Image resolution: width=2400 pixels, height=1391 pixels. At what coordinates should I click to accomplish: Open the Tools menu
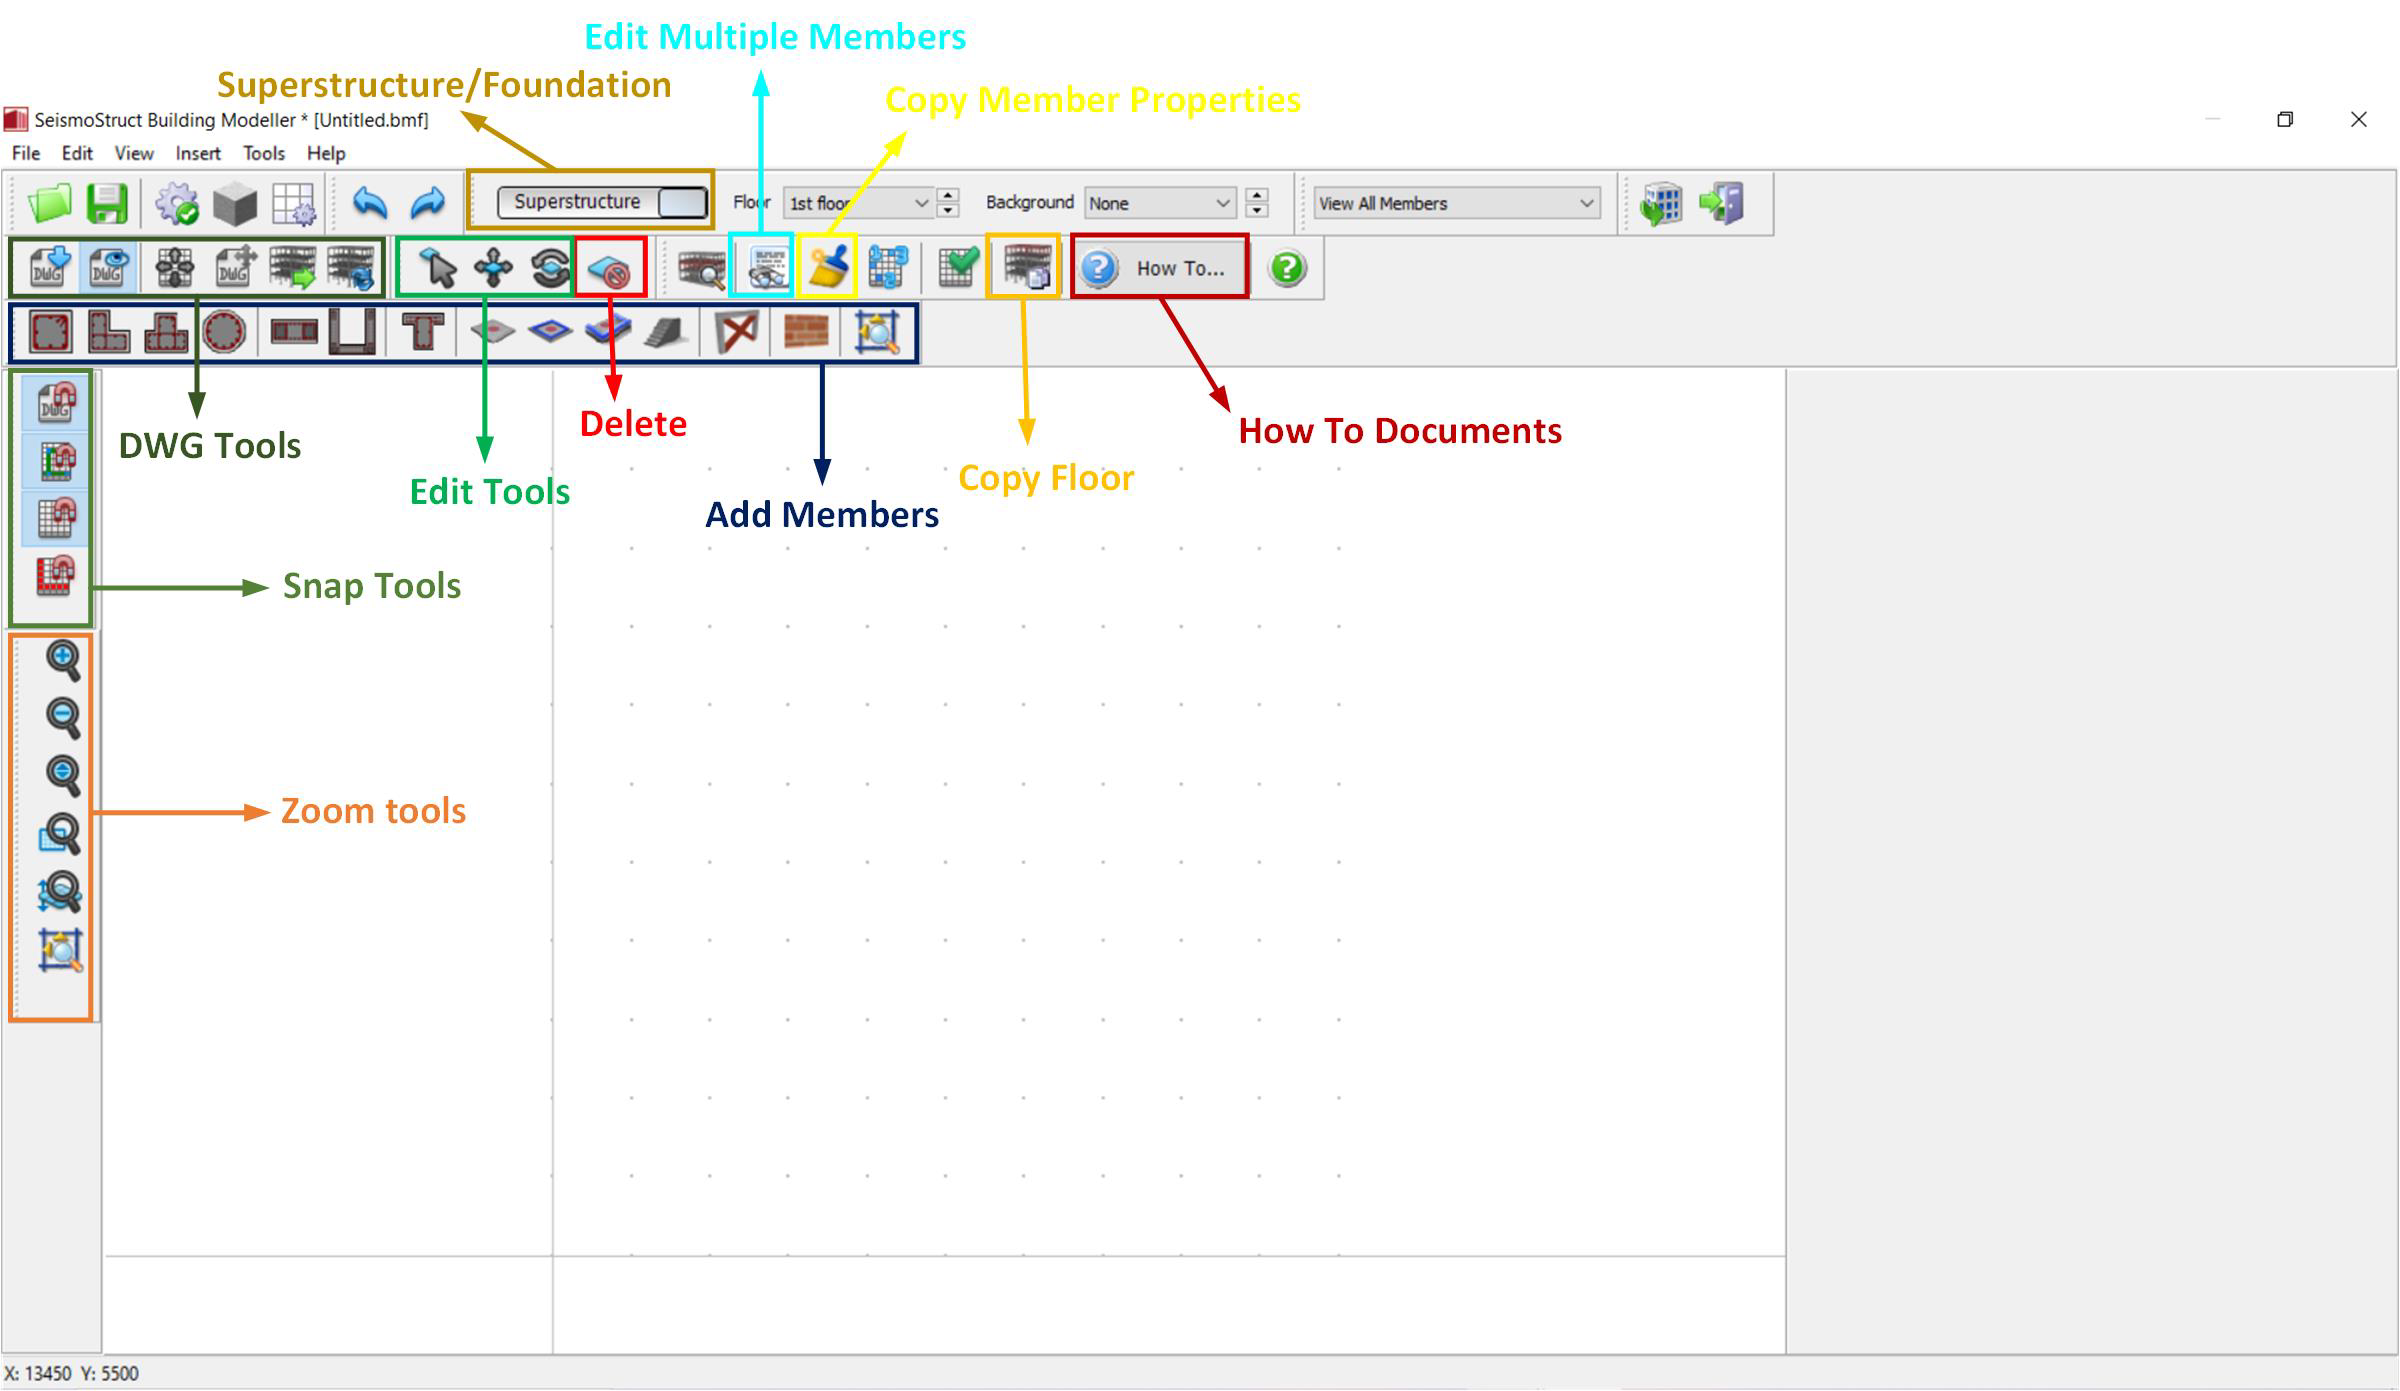pyautogui.click(x=264, y=153)
